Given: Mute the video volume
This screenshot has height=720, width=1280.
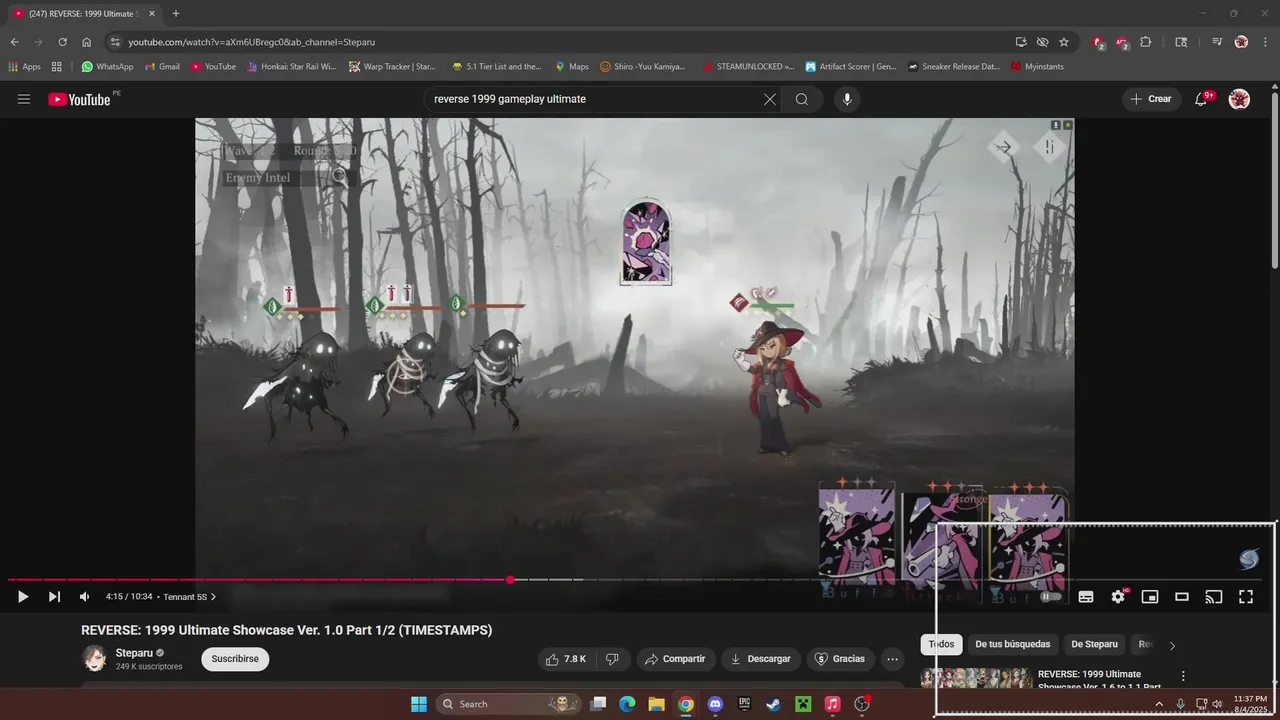Looking at the screenshot, I should (85, 597).
